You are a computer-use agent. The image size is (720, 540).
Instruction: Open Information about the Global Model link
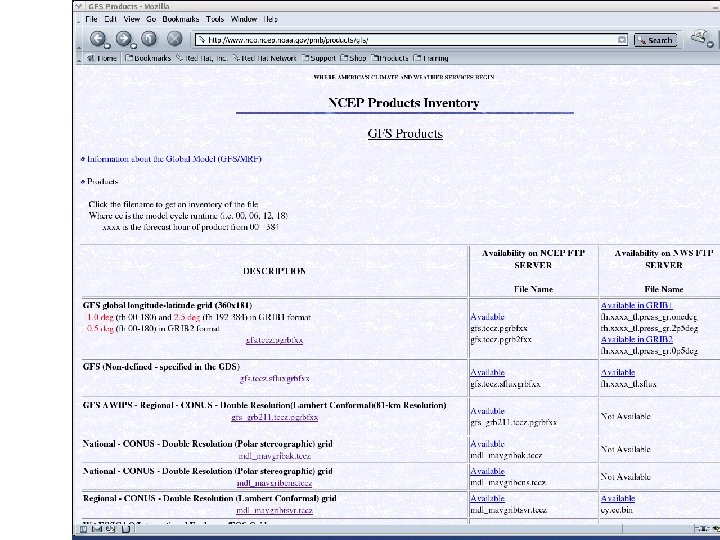[174, 159]
